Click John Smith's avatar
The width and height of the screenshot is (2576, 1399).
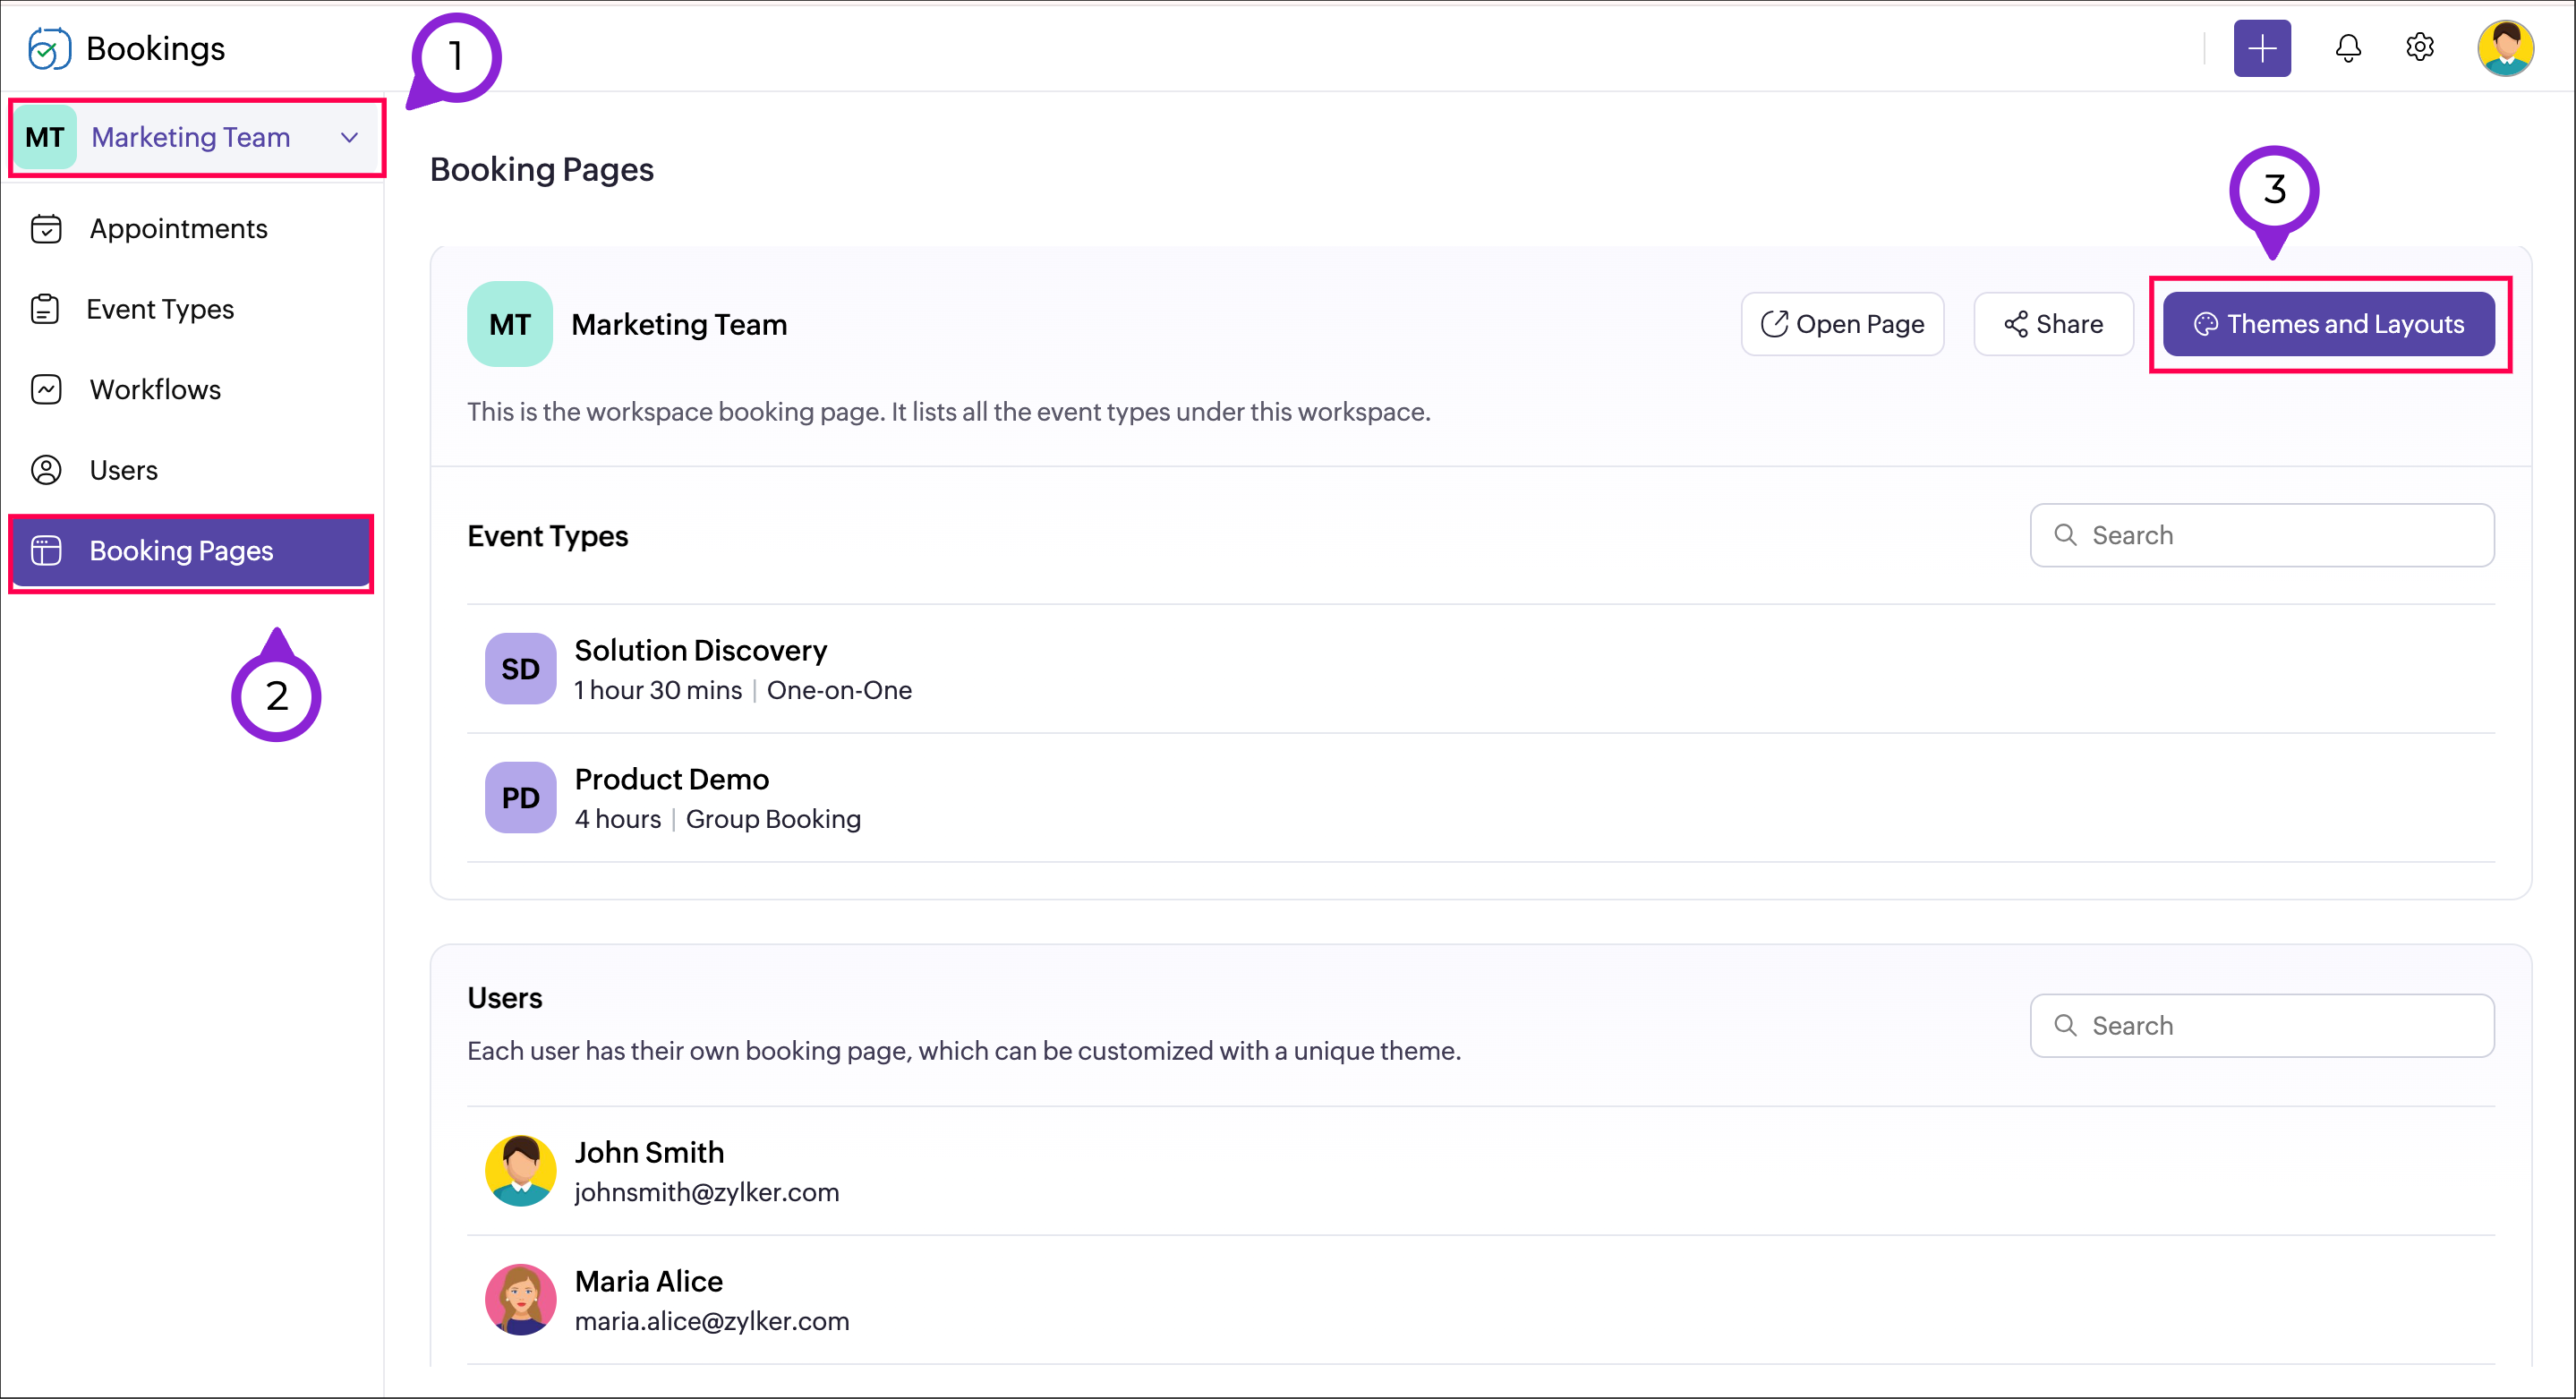pyautogui.click(x=520, y=1170)
